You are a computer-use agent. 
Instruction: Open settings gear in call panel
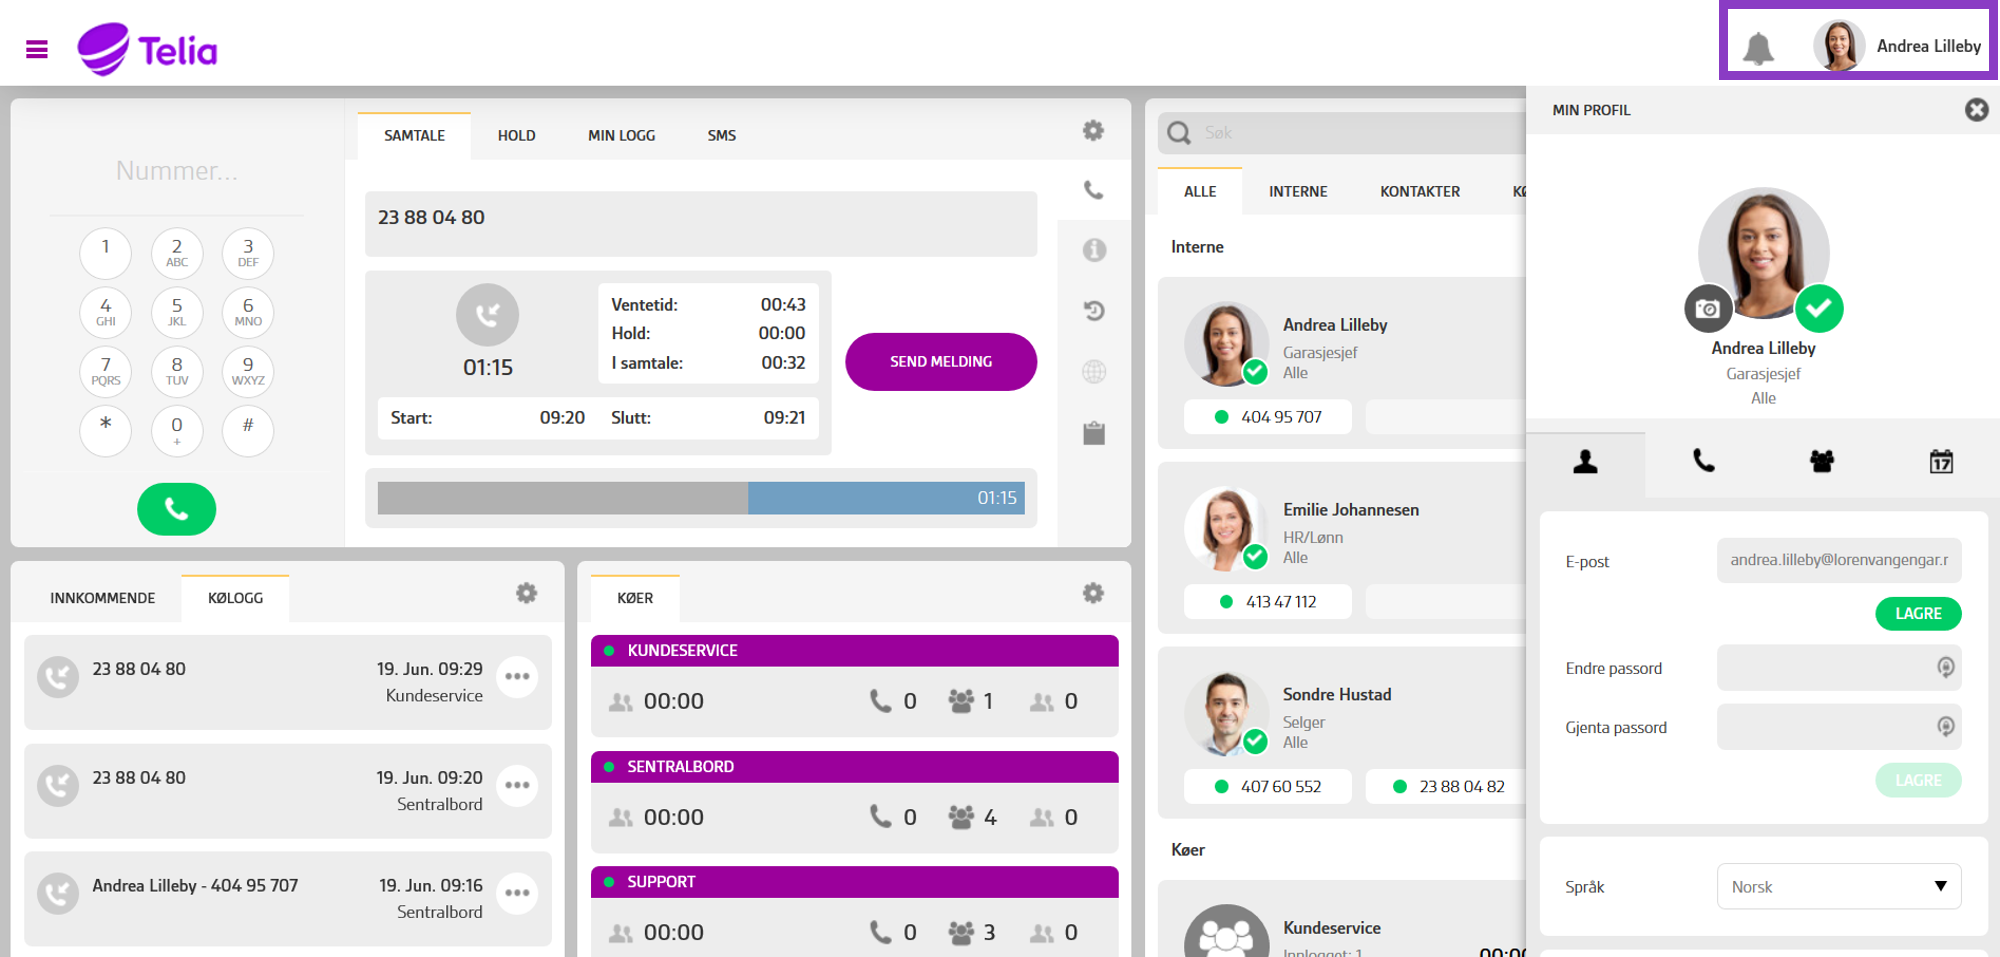point(1093,131)
